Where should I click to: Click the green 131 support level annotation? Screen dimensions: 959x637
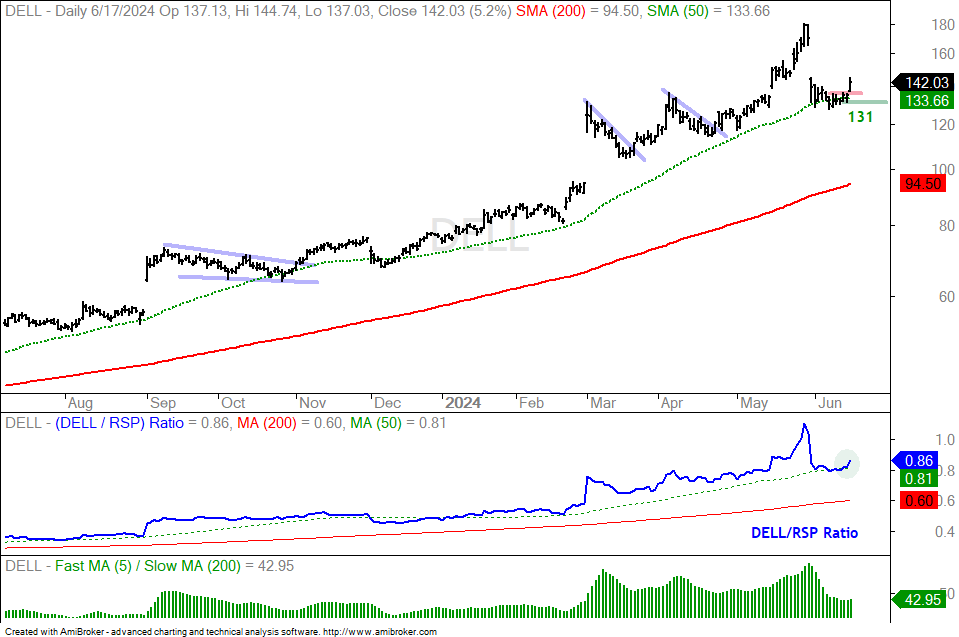[861, 117]
